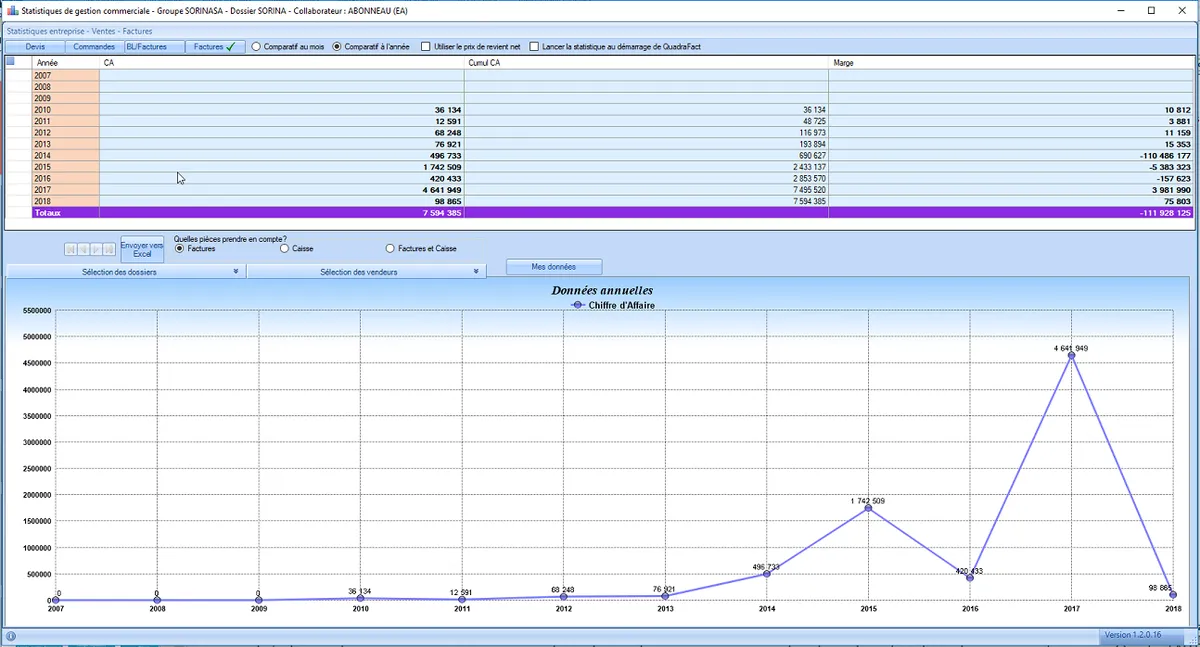Click the previous-record navigation arrow
The height and width of the screenshot is (647, 1200).
[83, 248]
